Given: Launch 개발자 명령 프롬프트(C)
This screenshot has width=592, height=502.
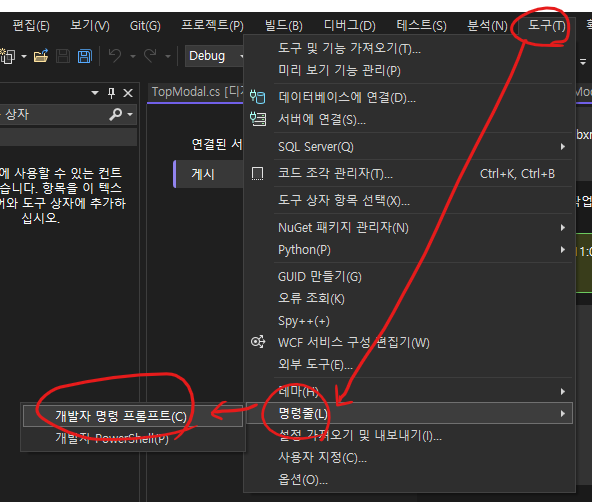Looking at the screenshot, I should click(133, 416).
